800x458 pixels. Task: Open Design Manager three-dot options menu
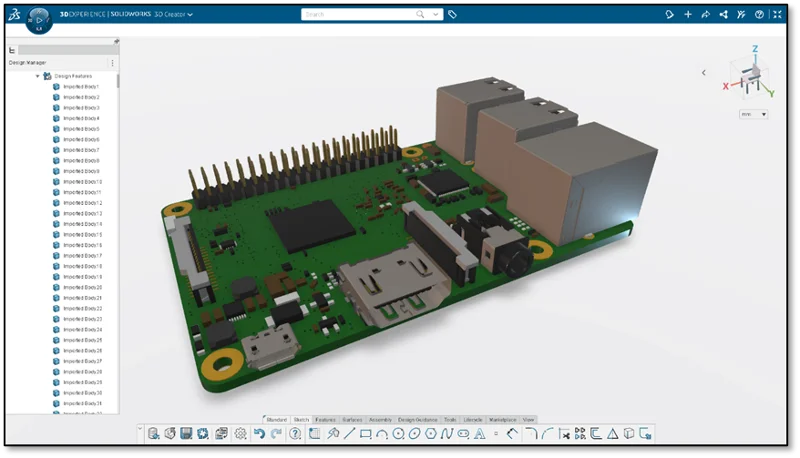[x=112, y=63]
